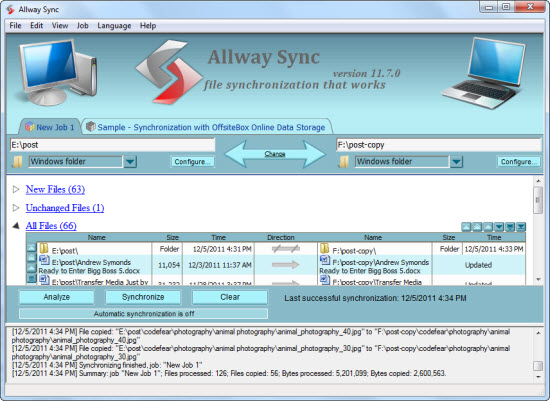
Task: Click the Synchronize button
Action: (143, 297)
